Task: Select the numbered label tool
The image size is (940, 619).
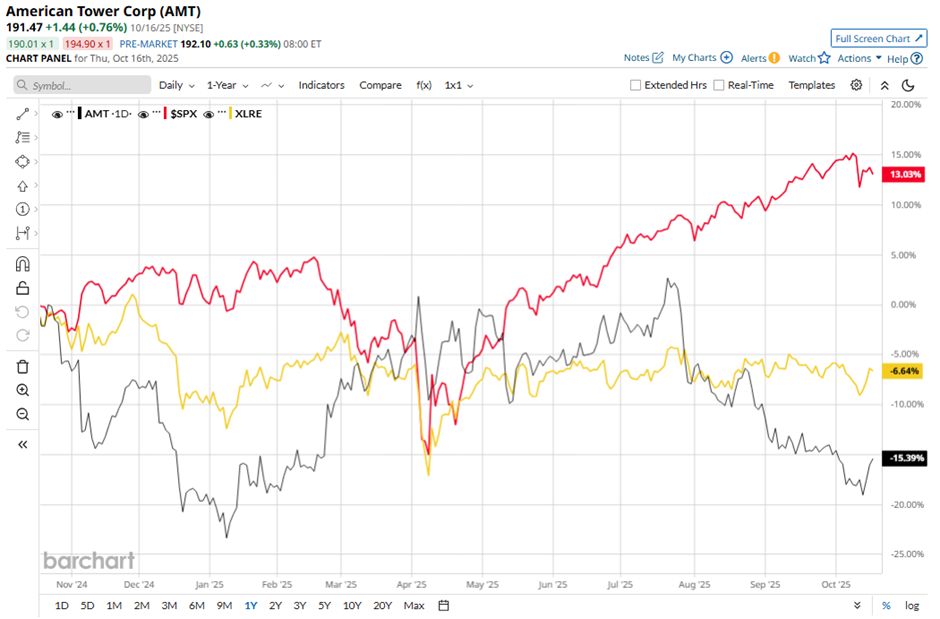Action: point(22,209)
